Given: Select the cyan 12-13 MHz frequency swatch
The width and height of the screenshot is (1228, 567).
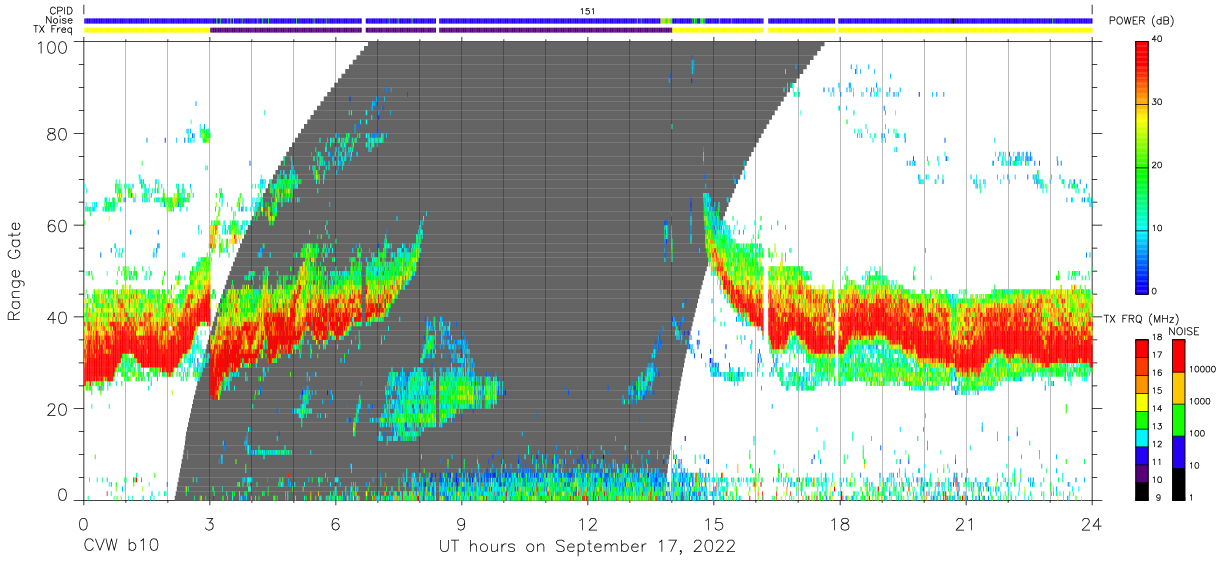Looking at the screenshot, I should pyautogui.click(x=1142, y=437).
